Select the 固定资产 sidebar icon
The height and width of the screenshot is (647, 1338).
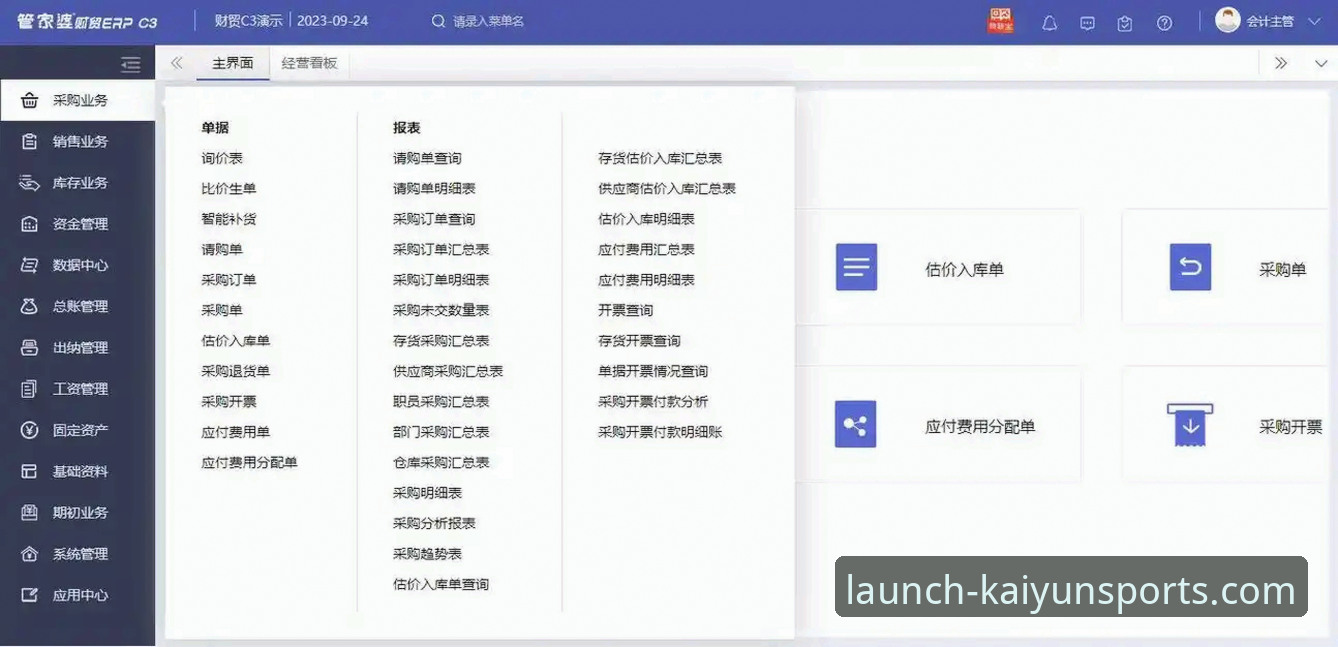(27, 429)
